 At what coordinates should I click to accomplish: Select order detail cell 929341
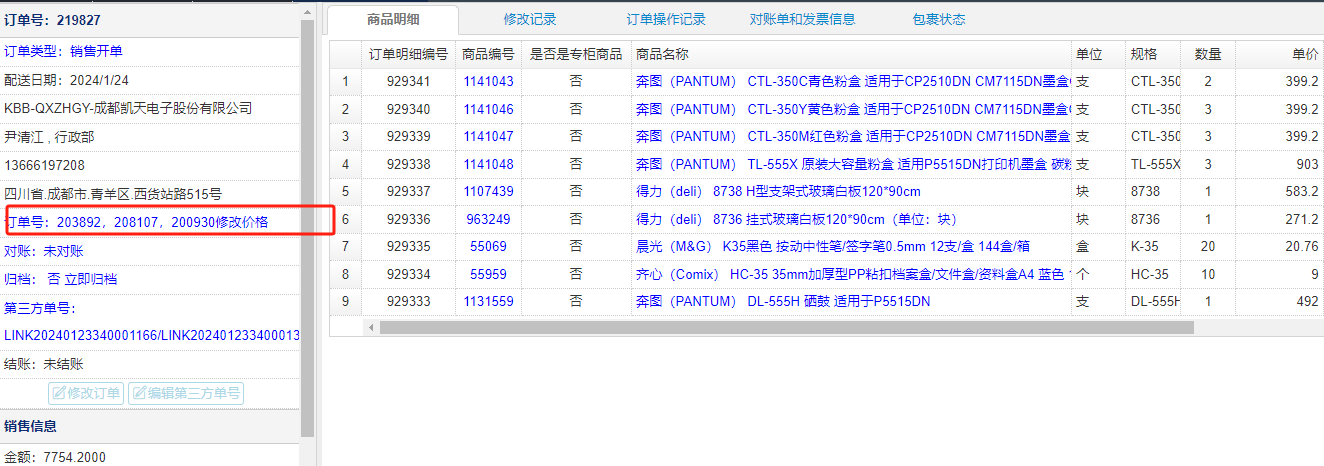tap(408, 82)
